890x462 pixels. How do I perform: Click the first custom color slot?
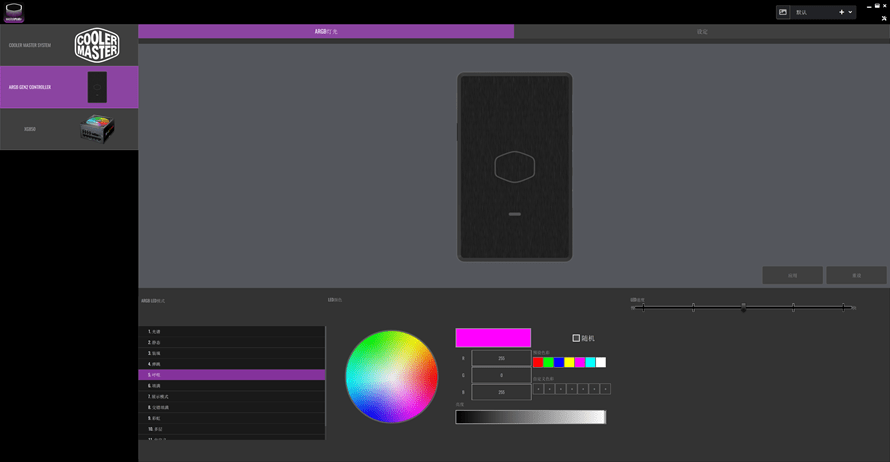coord(538,389)
